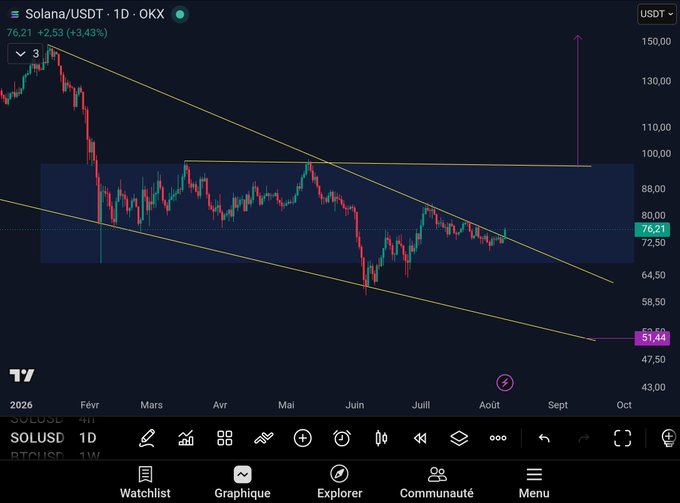Open the USDT currency dropdown

point(657,14)
